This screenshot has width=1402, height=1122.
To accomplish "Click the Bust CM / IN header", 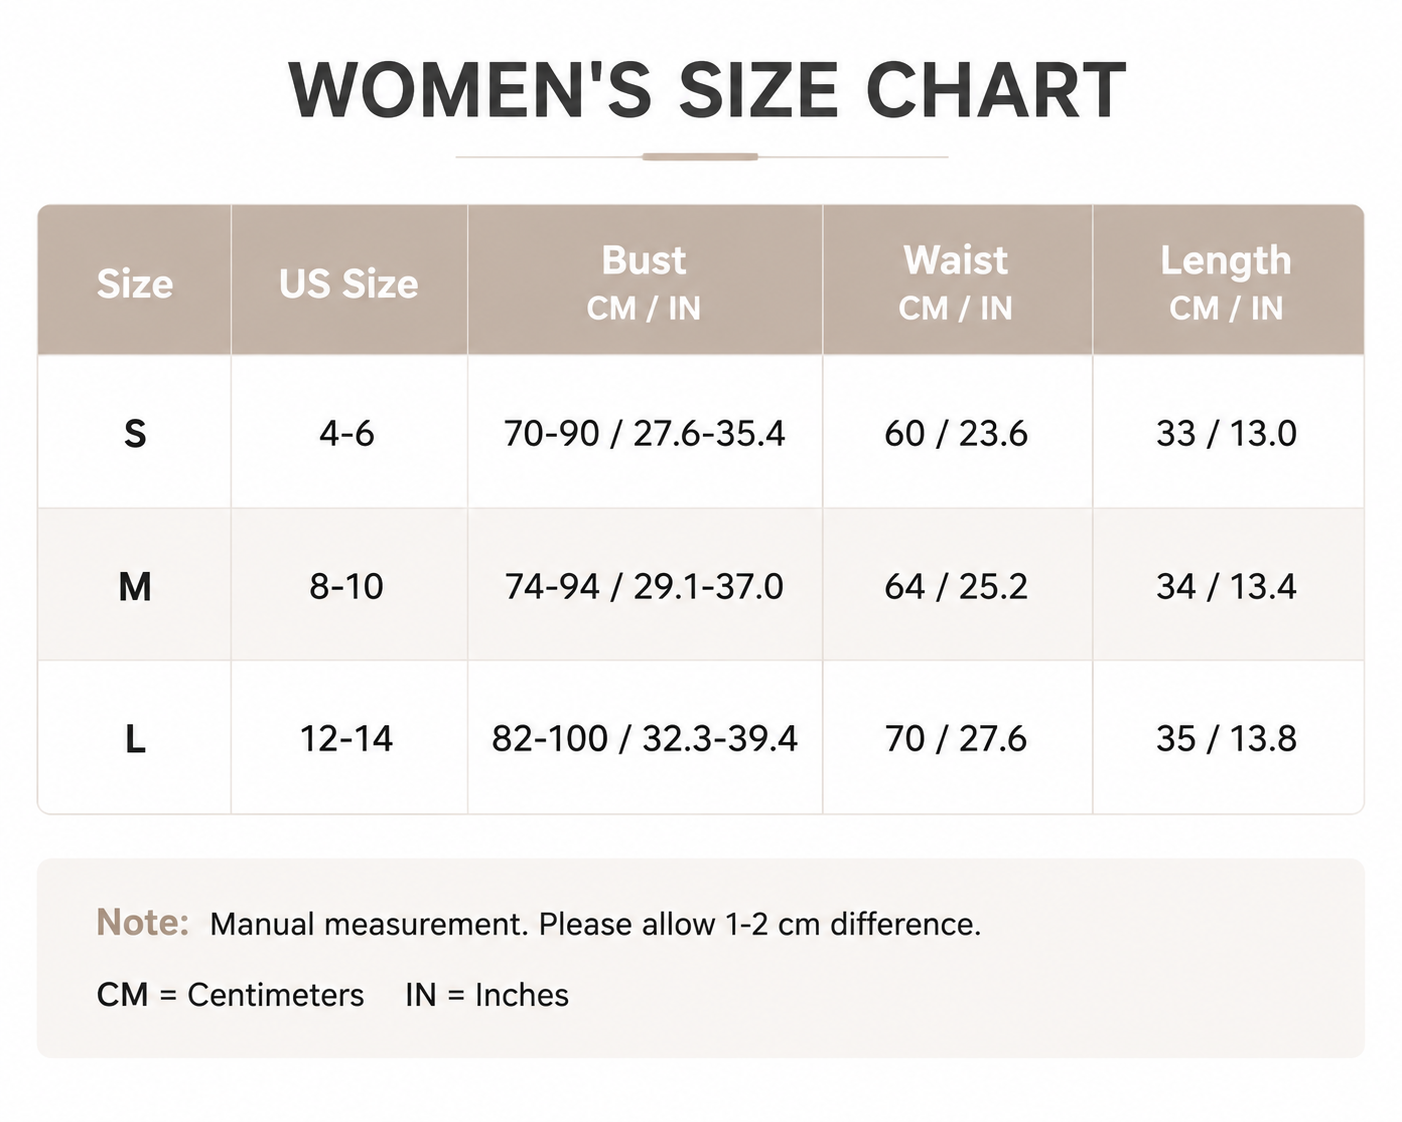I will [x=644, y=283].
